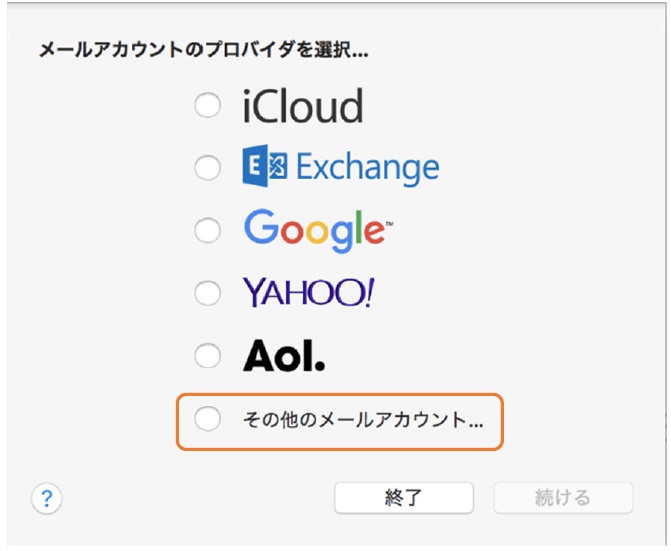
Task: Click the purple YAHOO! logo
Action: (x=309, y=293)
